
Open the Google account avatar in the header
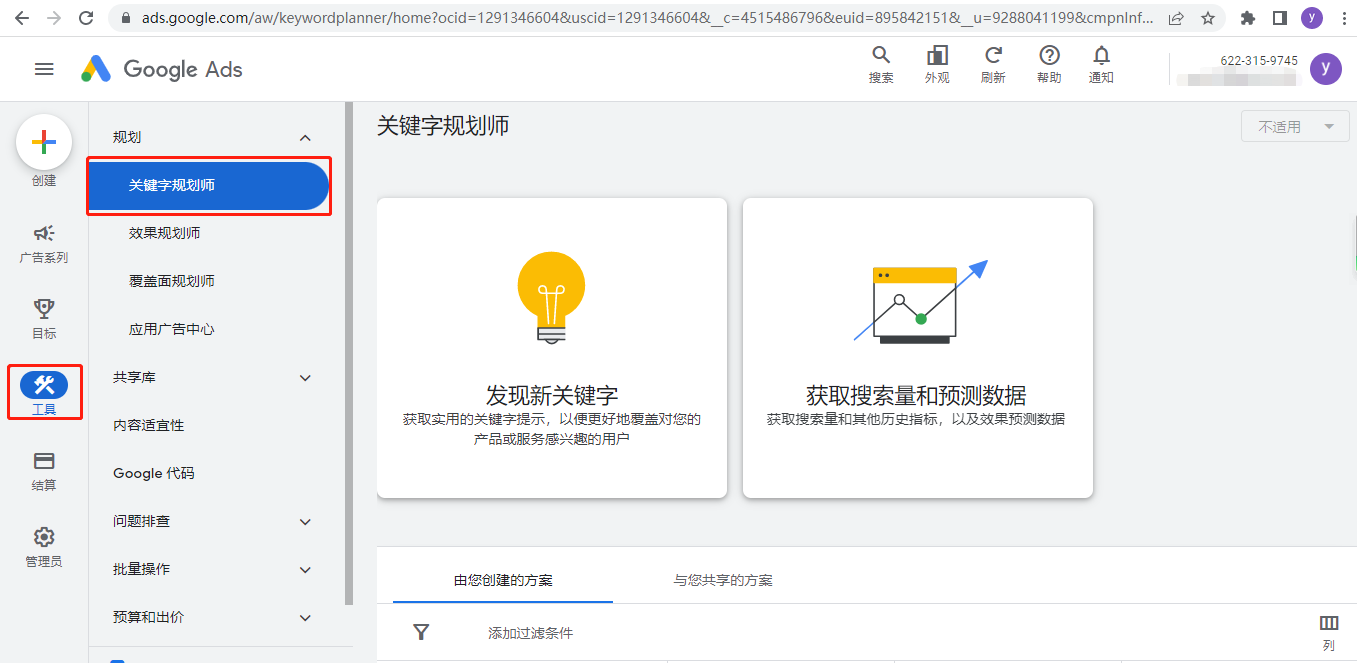click(1326, 69)
